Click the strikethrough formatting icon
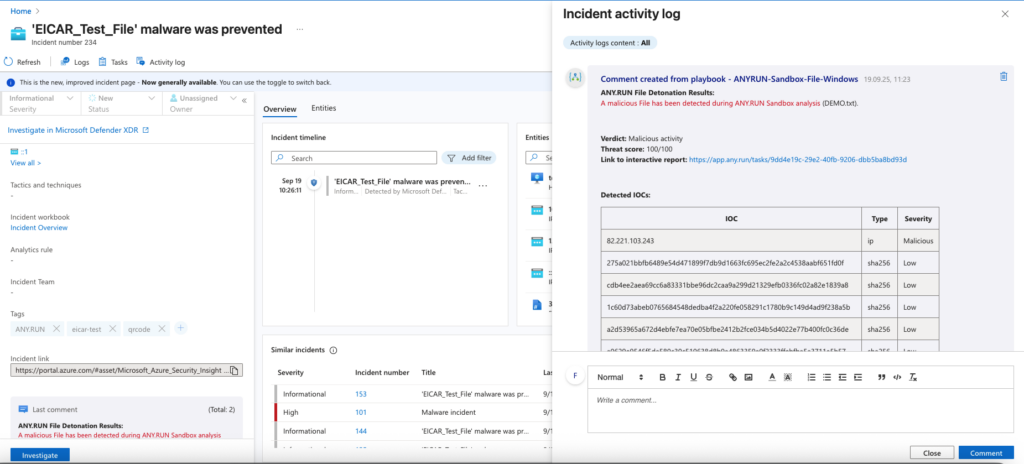The width and height of the screenshot is (1024, 464). coord(709,377)
